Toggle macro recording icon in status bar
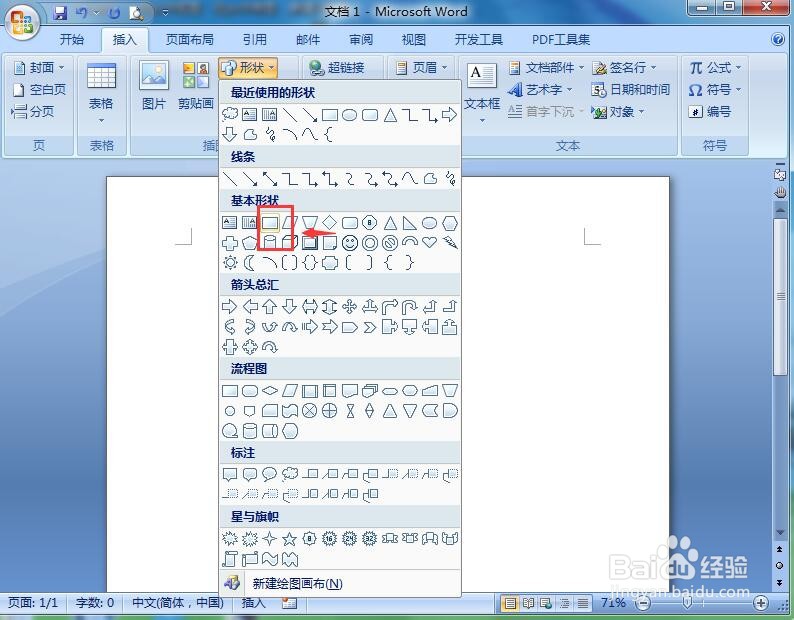Image resolution: width=794 pixels, height=620 pixels. click(x=289, y=603)
